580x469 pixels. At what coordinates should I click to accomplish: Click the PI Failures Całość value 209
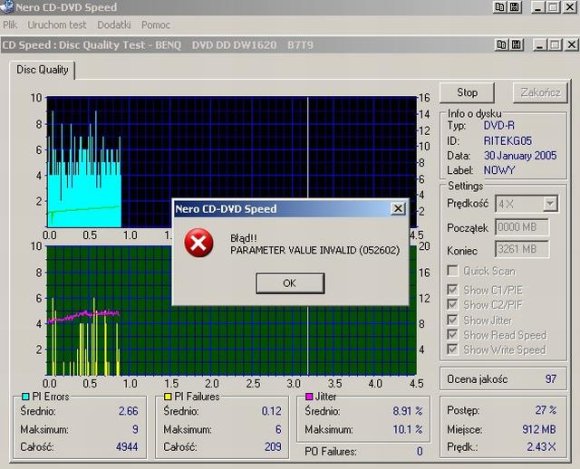(x=273, y=447)
